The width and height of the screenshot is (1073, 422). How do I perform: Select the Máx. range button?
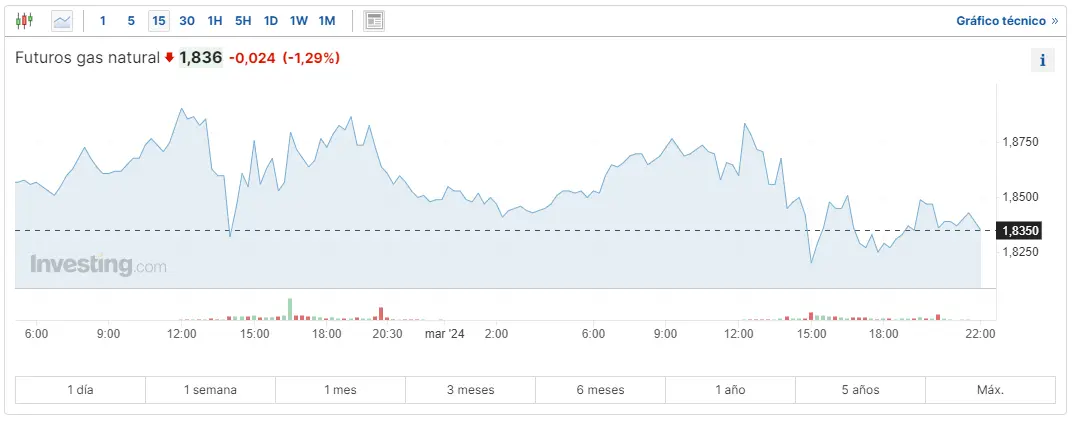(x=990, y=390)
